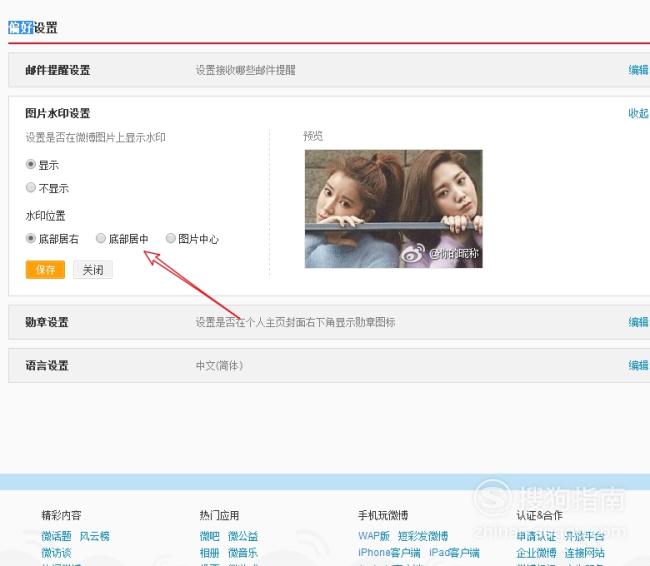Image resolution: width=650 pixels, height=566 pixels.
Task: Open the 短彩发微博 footer link
Action: point(423,536)
